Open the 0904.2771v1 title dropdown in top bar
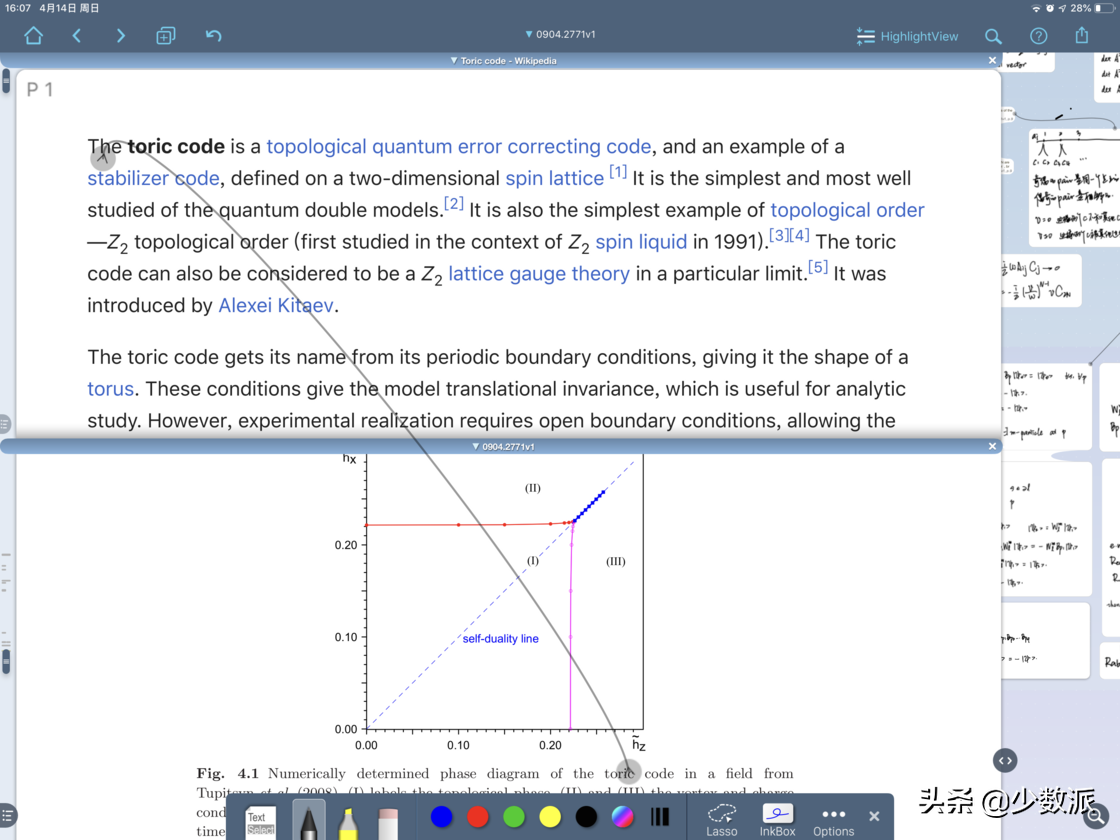This screenshot has width=1120, height=840. click(560, 34)
